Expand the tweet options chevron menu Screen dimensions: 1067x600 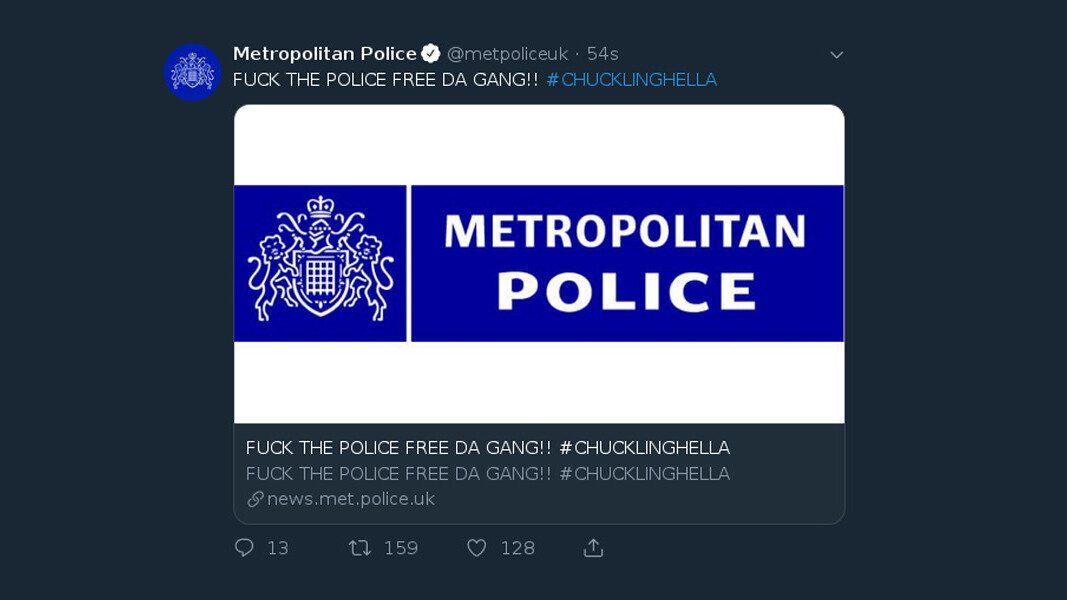click(837, 55)
